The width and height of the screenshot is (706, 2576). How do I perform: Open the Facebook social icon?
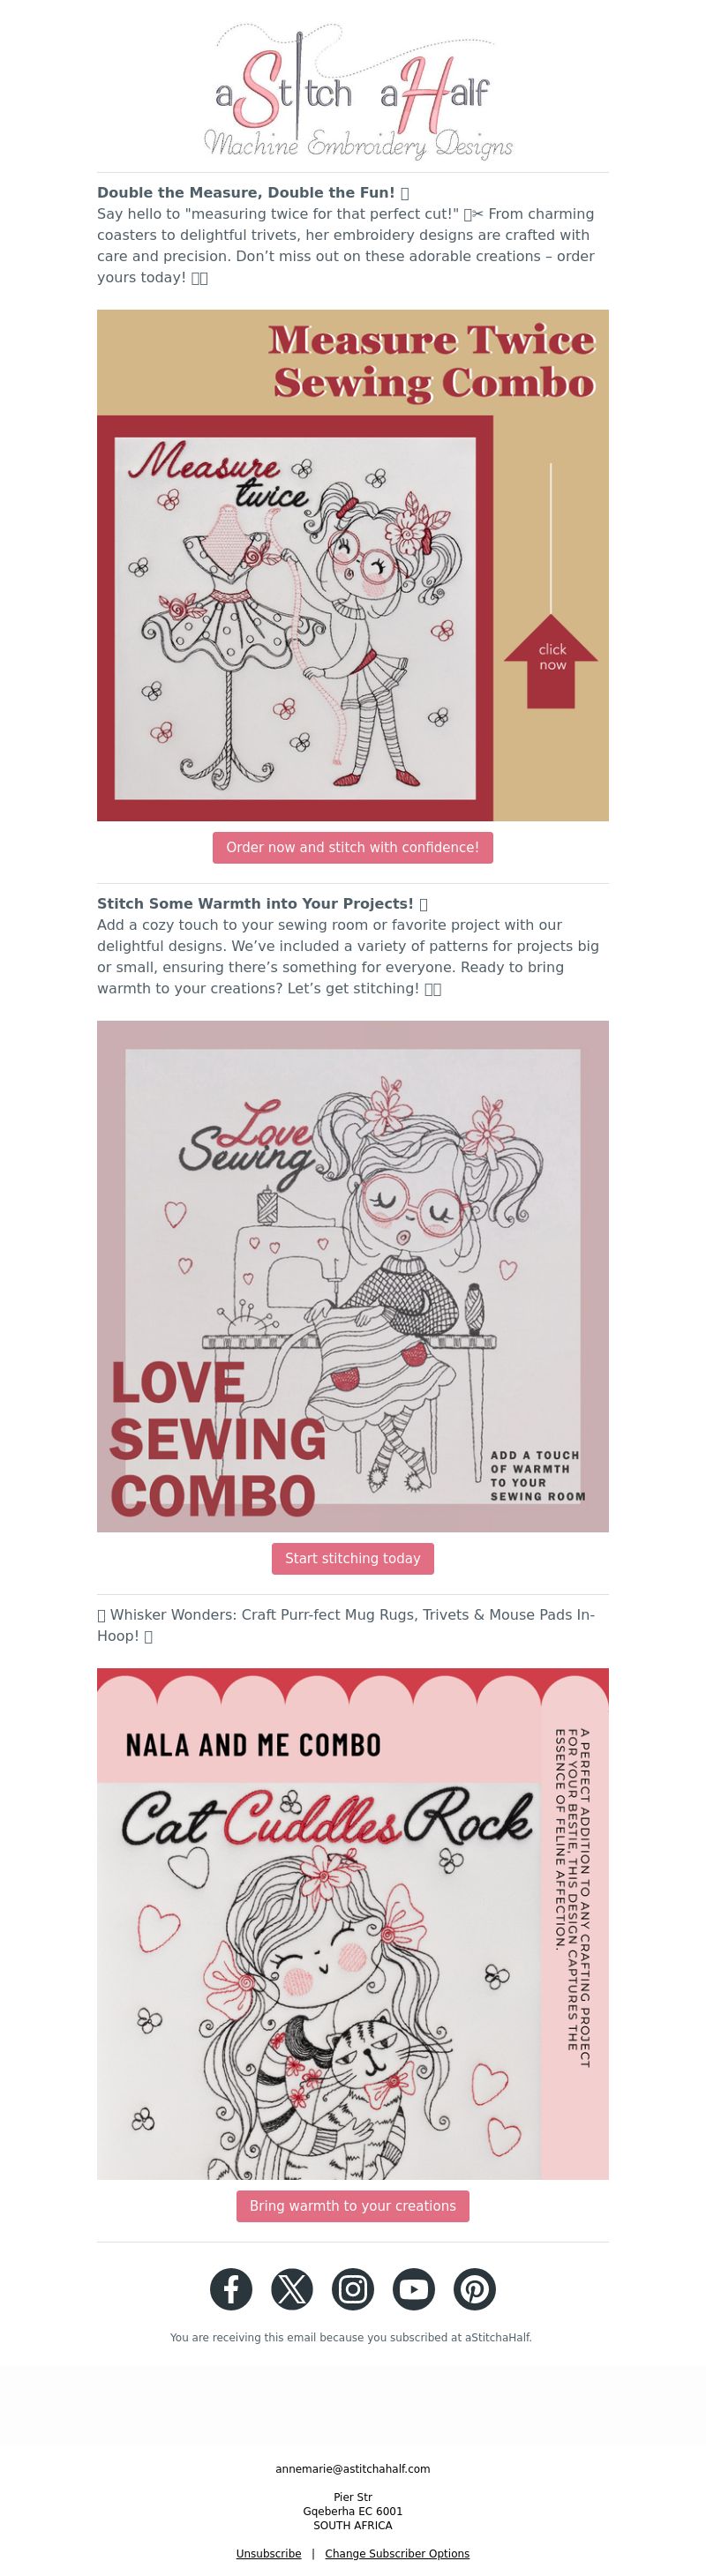click(x=231, y=2288)
